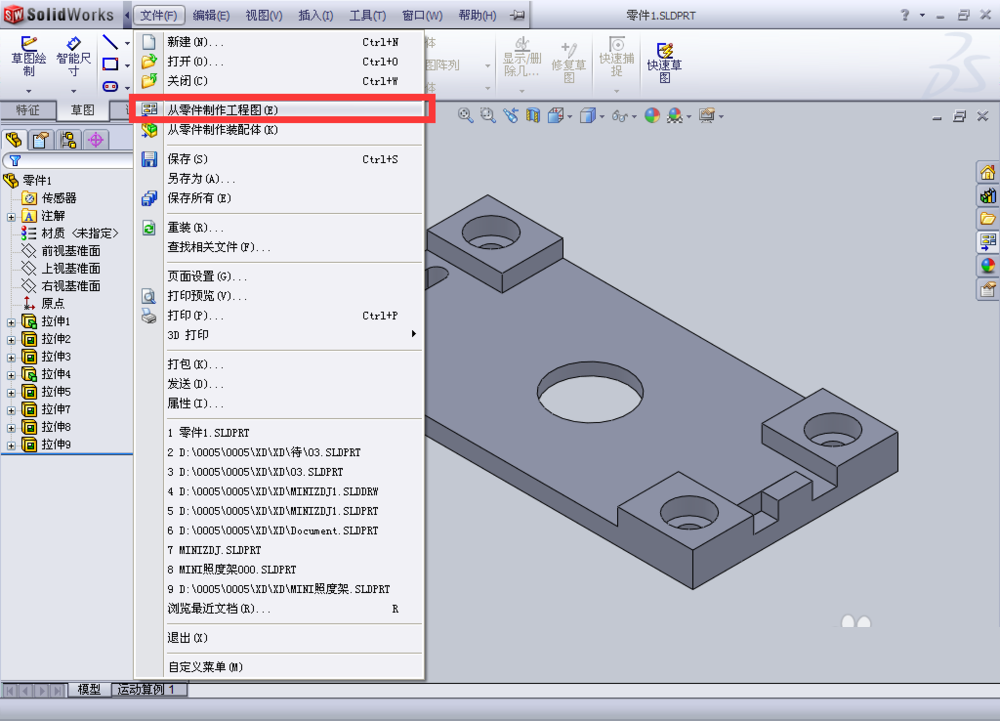The width and height of the screenshot is (1000, 721).
Task: Open the SolidWorks Resources home pane
Action: click(987, 172)
